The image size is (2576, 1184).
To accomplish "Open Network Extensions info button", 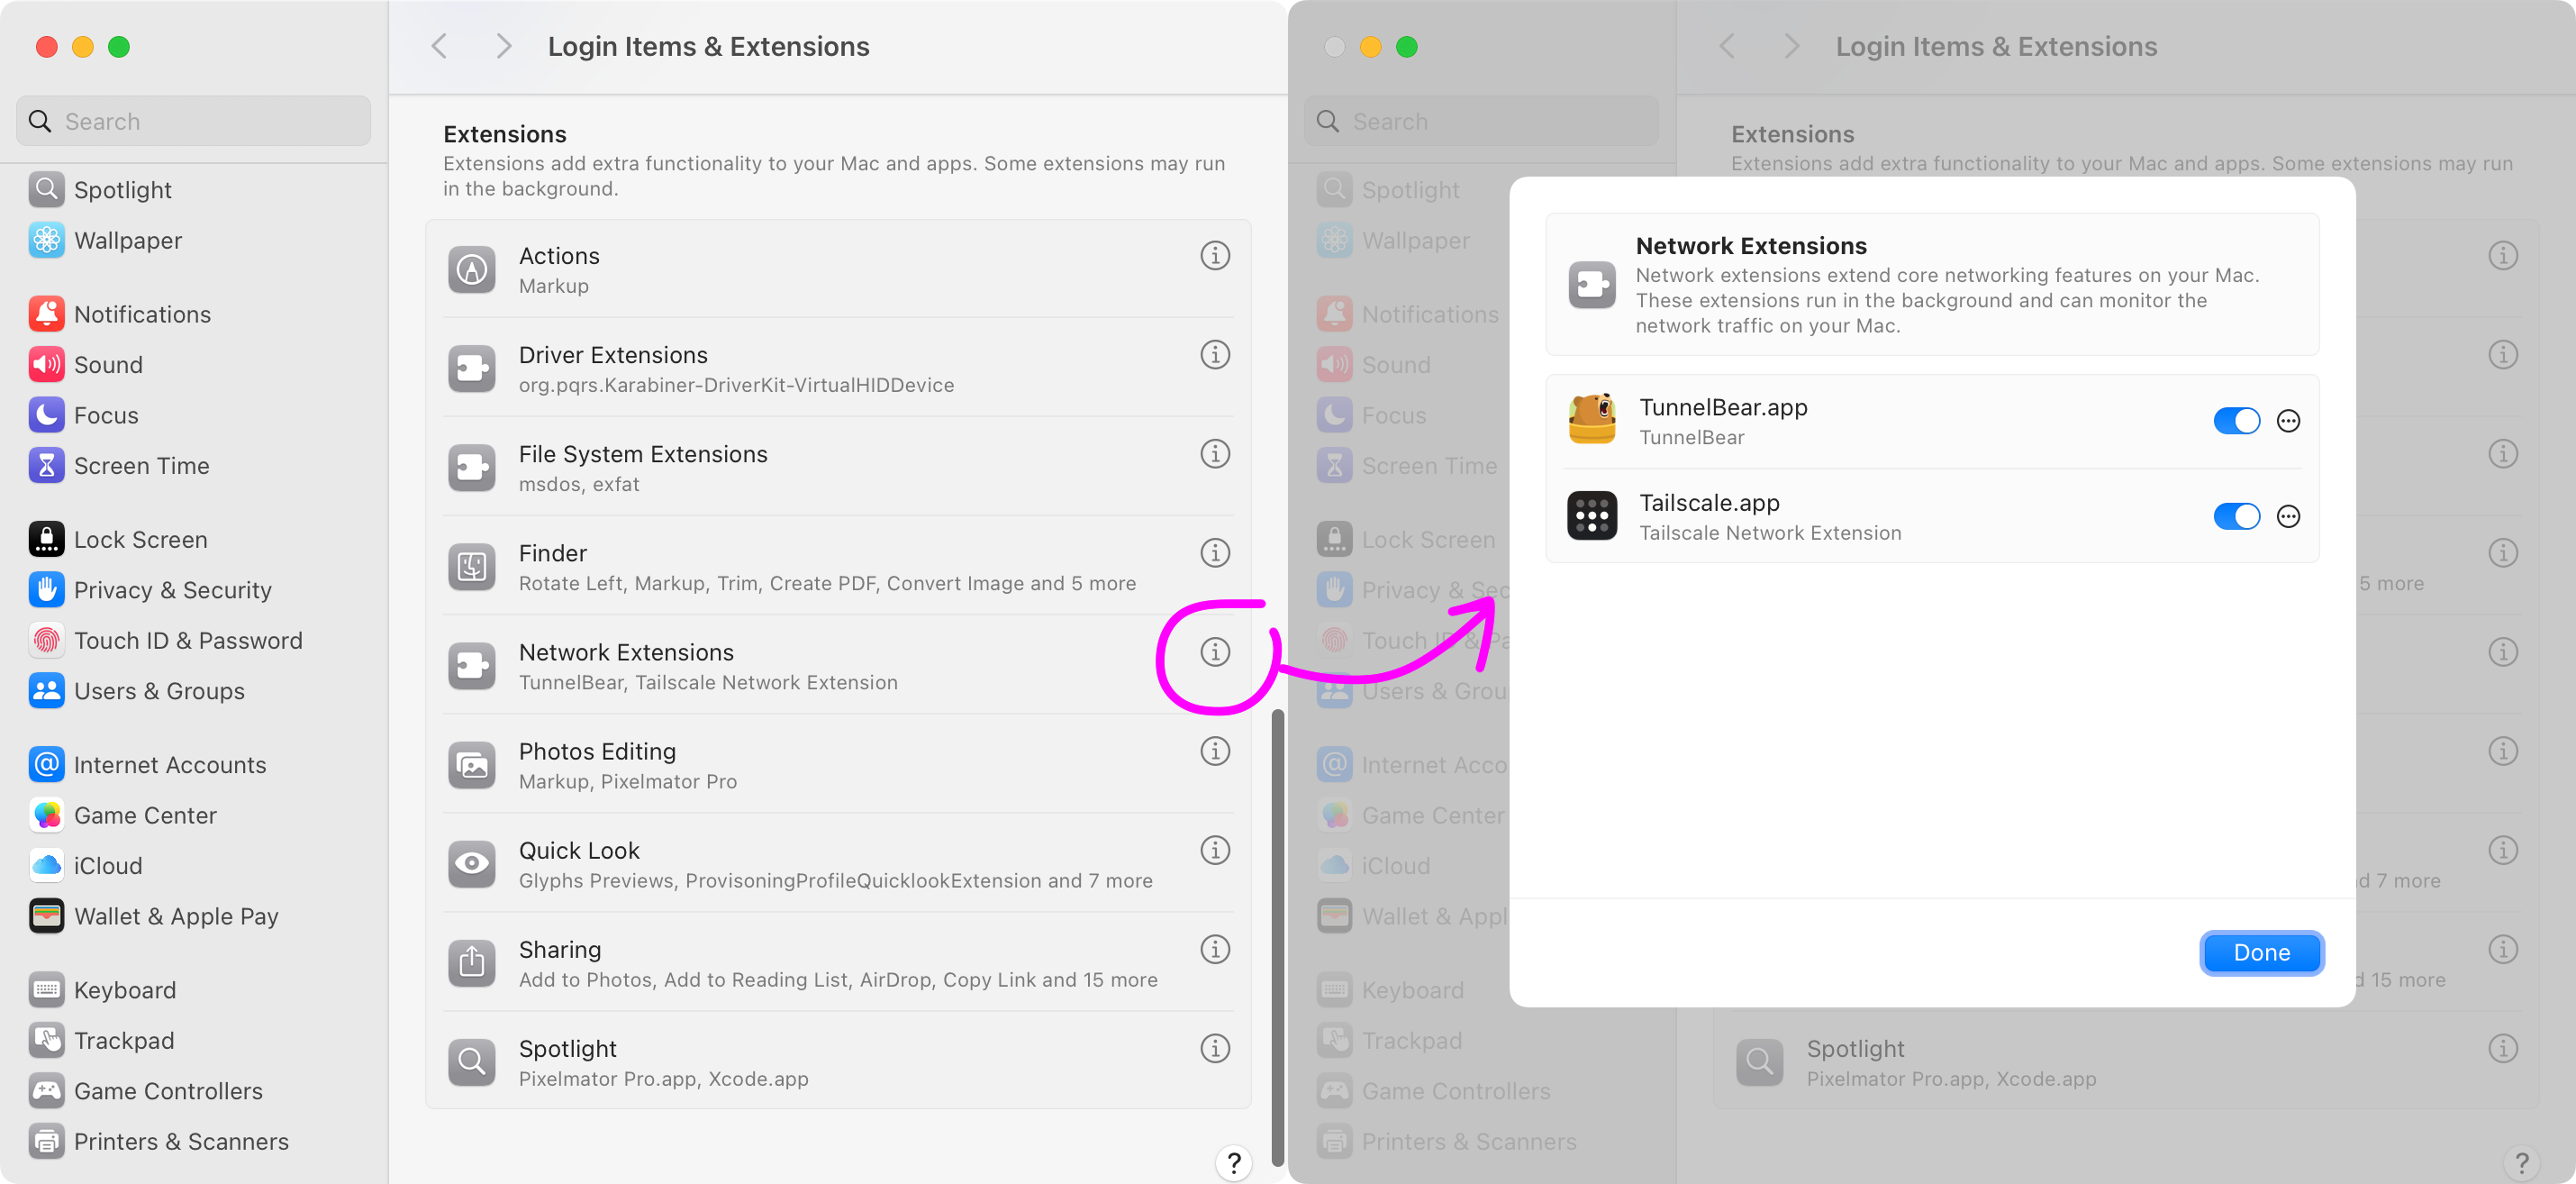I will (1214, 652).
